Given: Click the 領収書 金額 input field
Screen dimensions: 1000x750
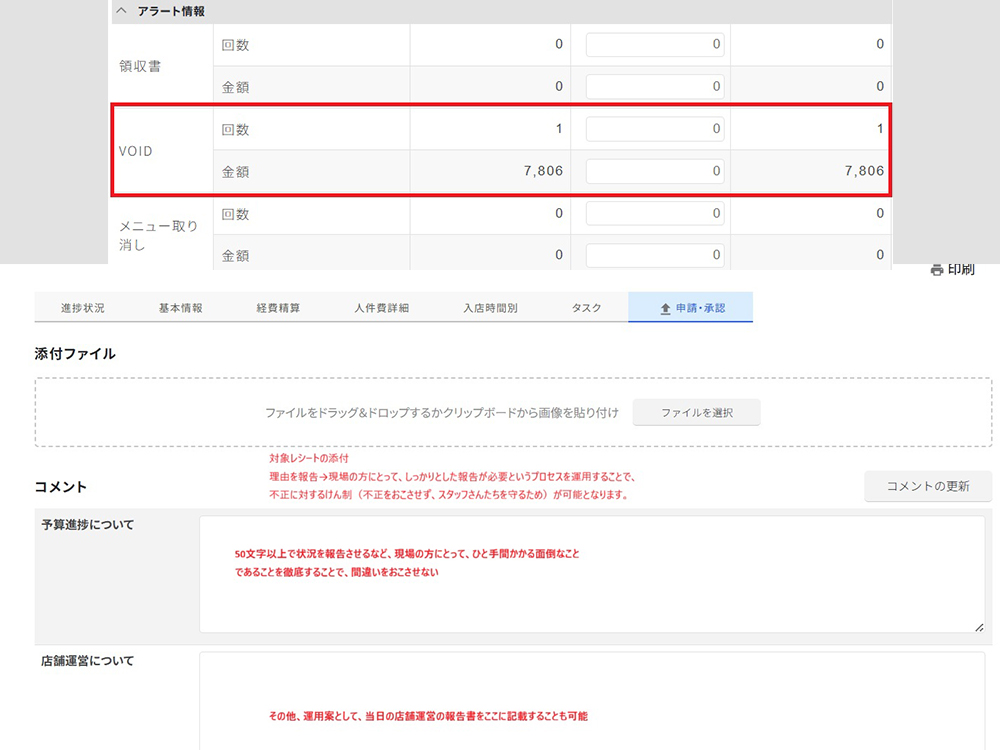Looking at the screenshot, I should pyautogui.click(x=655, y=87).
